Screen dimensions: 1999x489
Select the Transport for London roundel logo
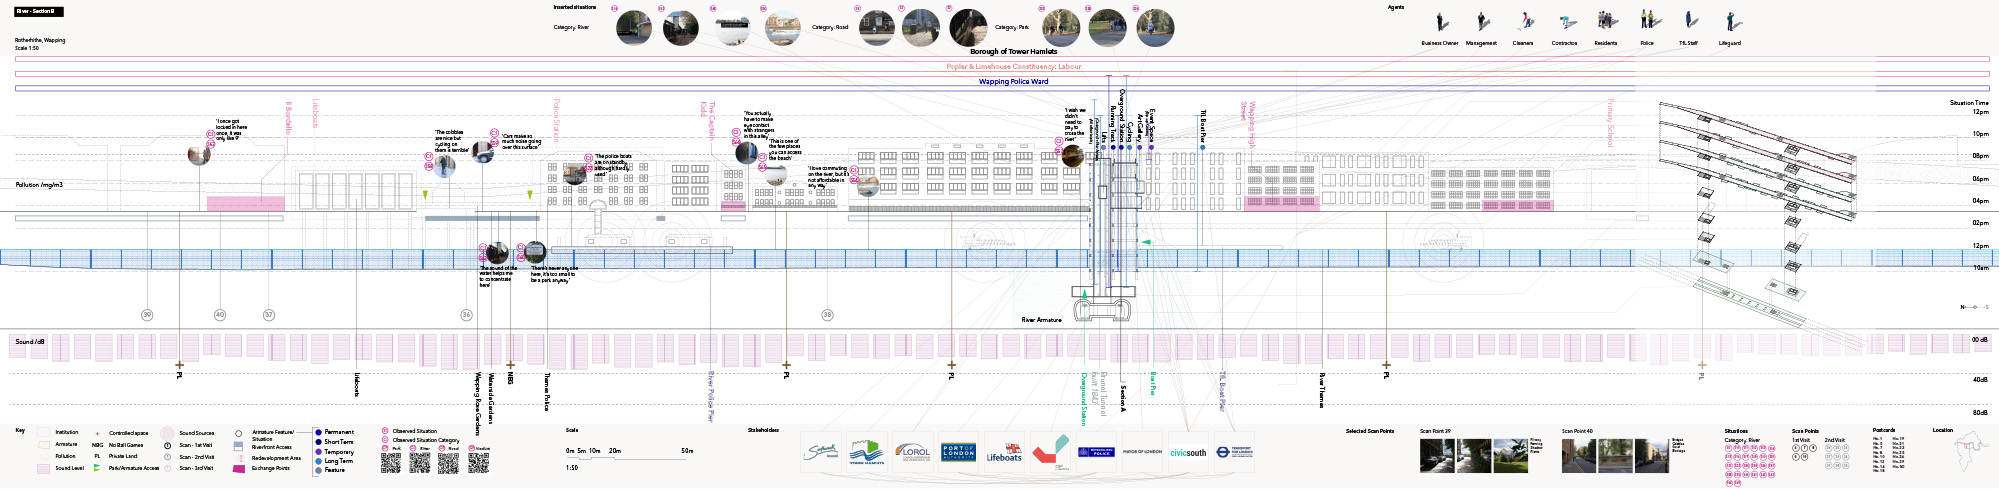tap(1233, 452)
